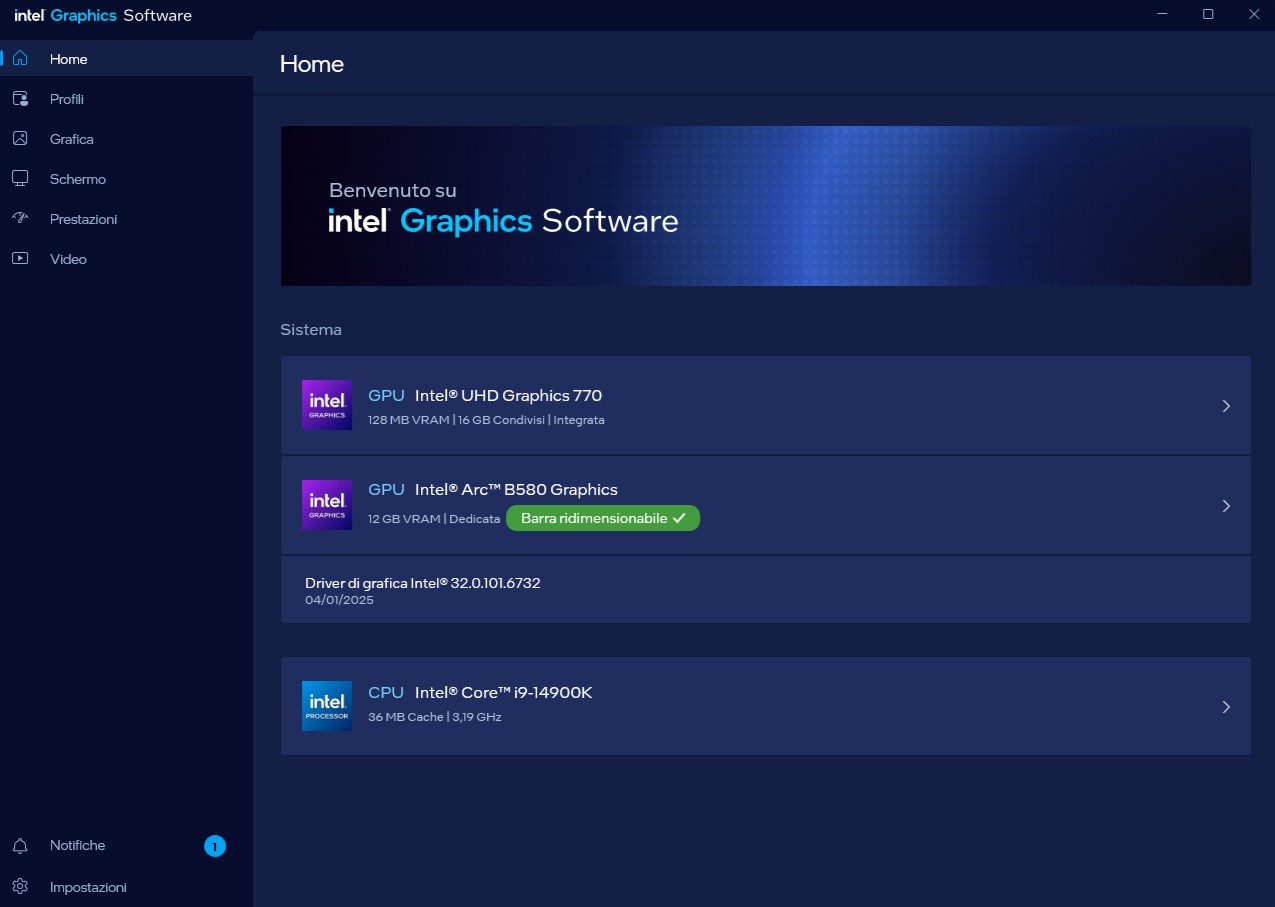Click the Grafica picture icon

click(x=20, y=139)
